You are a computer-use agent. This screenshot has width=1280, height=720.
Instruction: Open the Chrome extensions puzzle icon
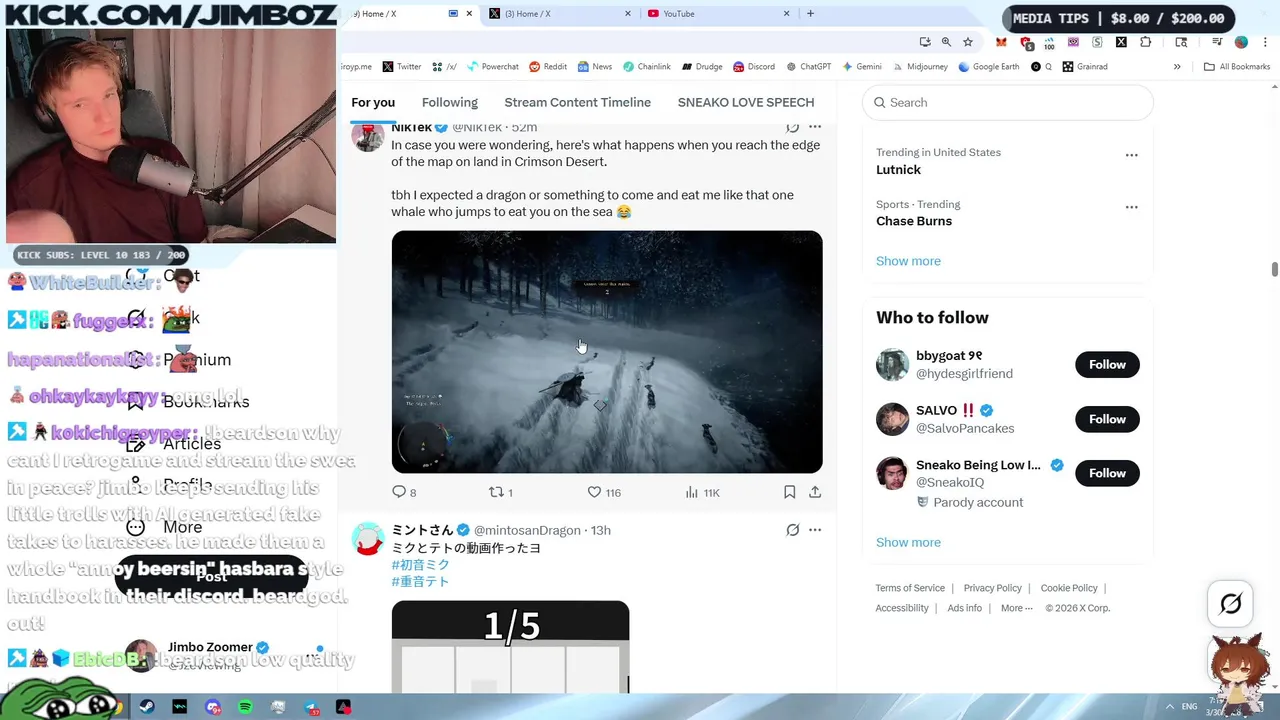point(1146,42)
